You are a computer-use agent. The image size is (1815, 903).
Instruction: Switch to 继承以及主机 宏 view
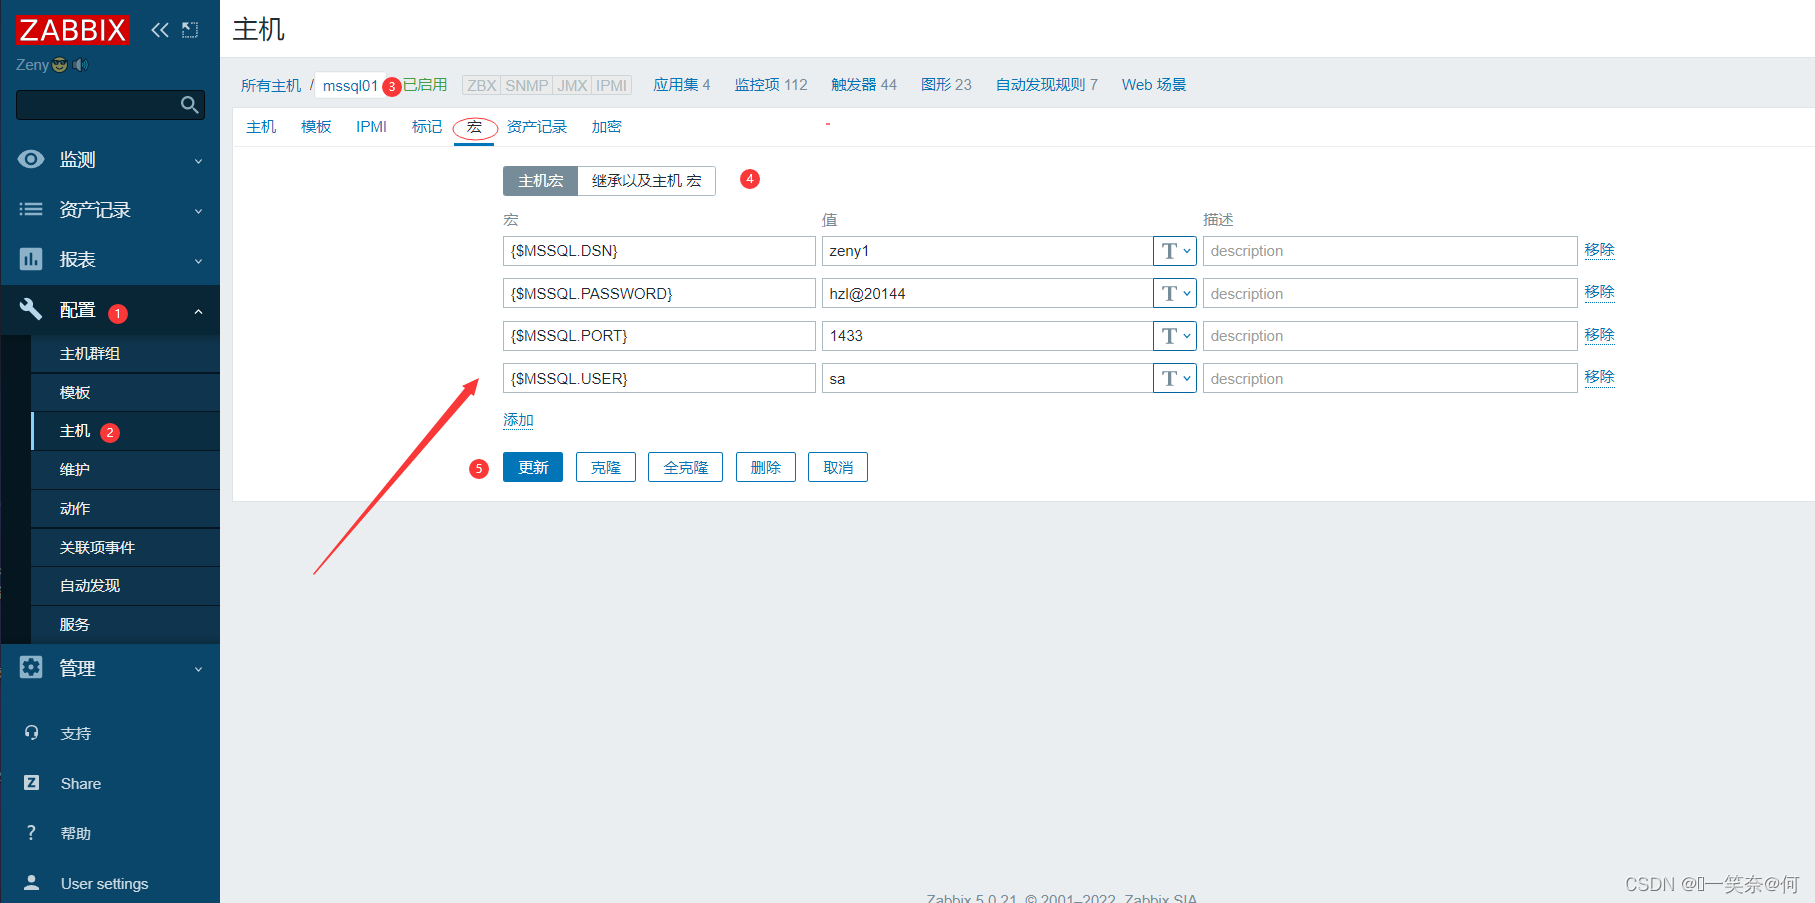pos(647,181)
